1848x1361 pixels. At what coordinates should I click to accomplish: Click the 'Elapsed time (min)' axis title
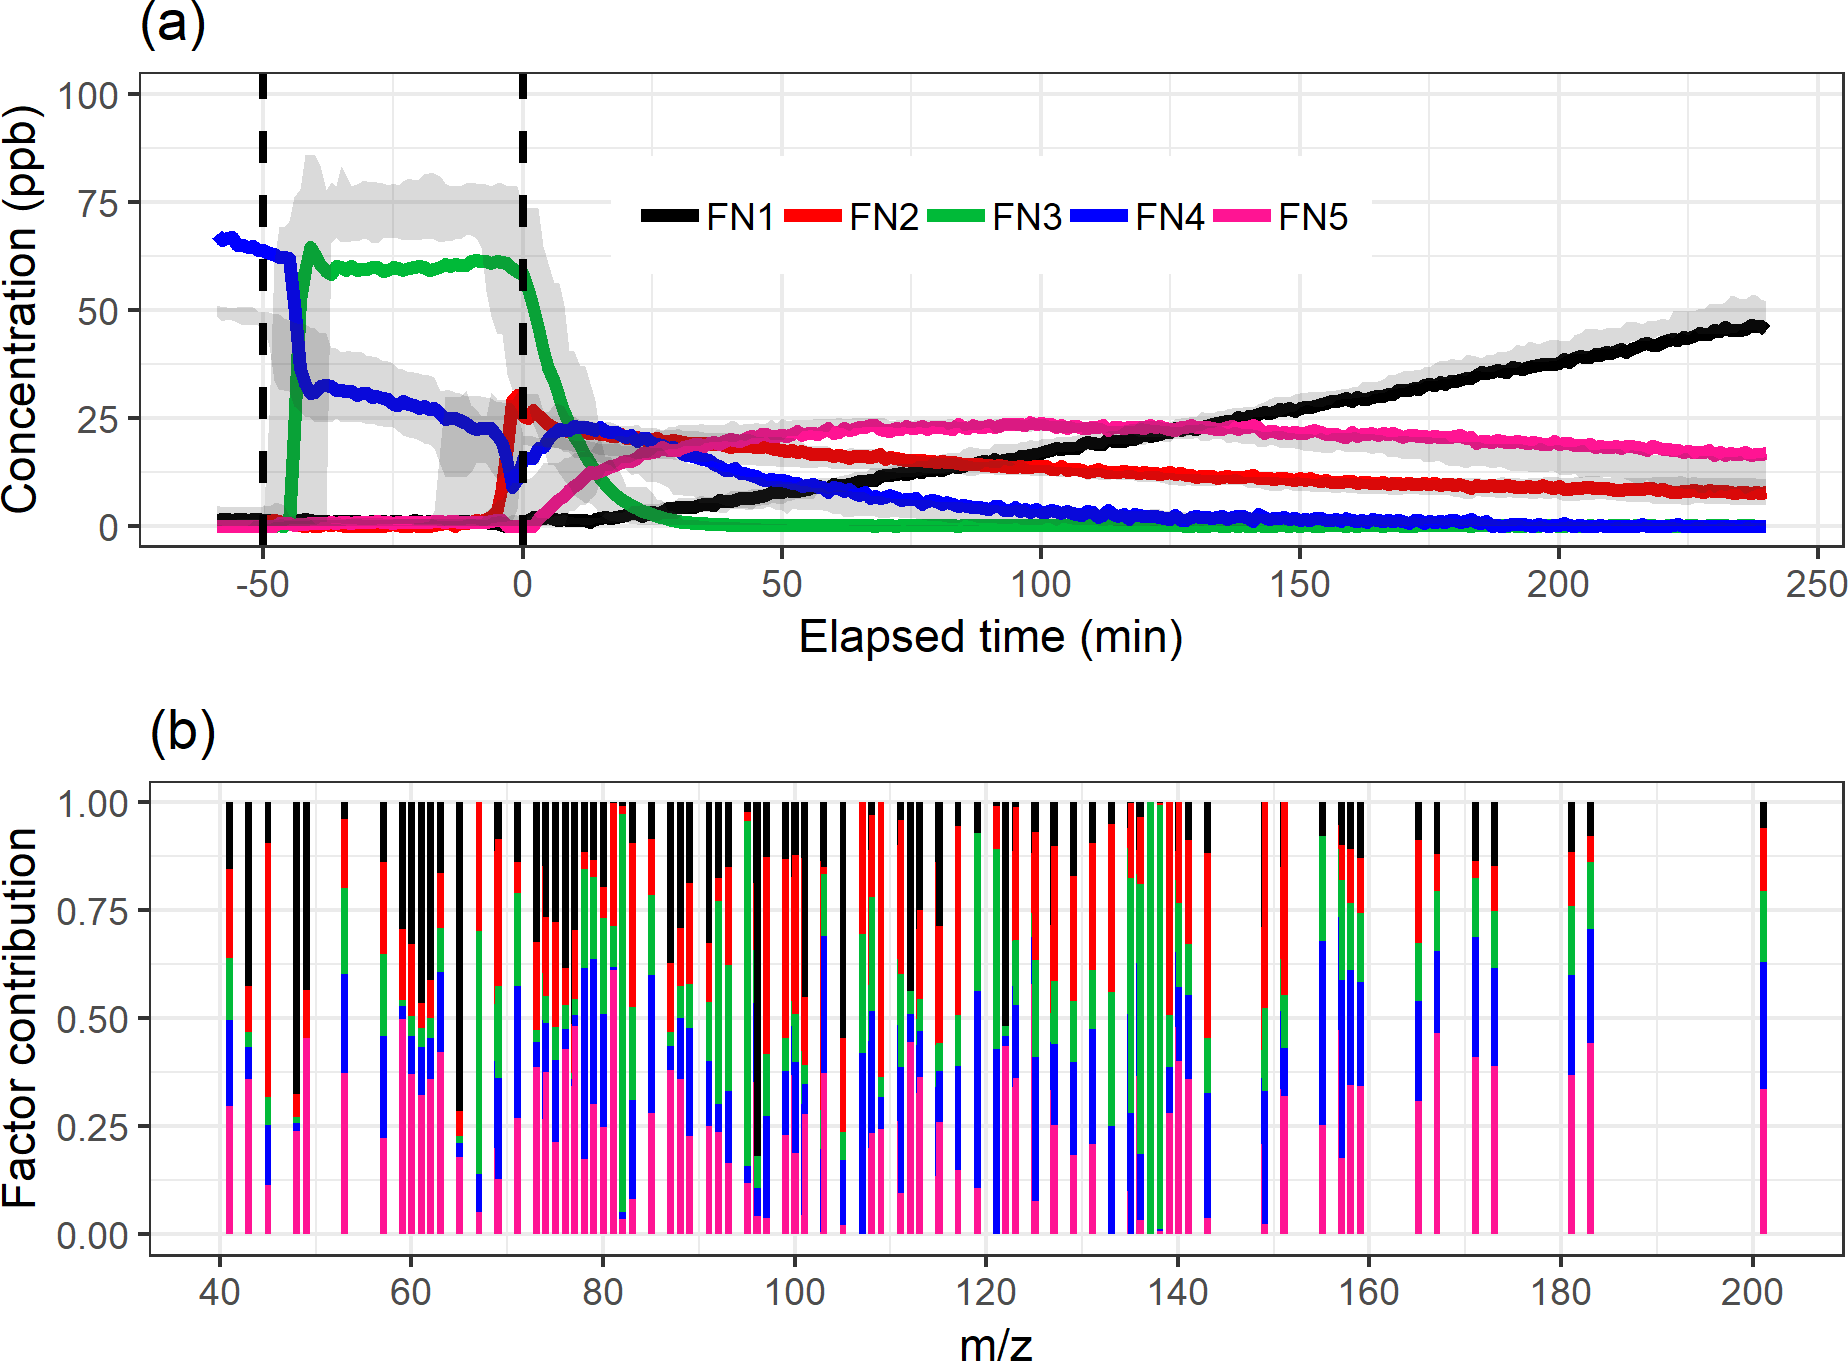pyautogui.click(x=990, y=637)
